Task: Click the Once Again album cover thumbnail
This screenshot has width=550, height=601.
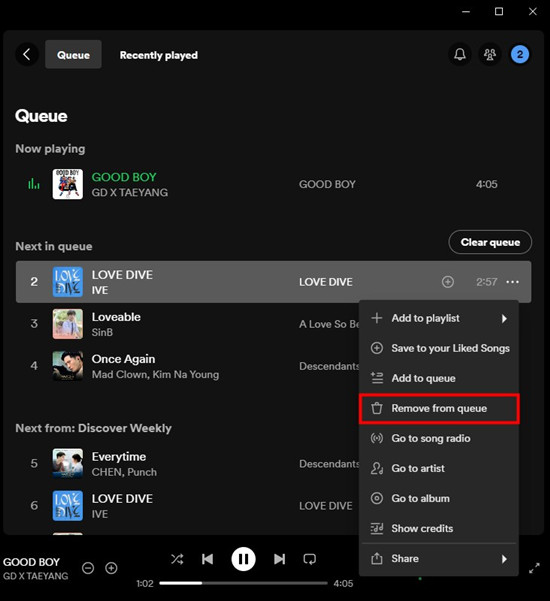Action: (x=67, y=366)
